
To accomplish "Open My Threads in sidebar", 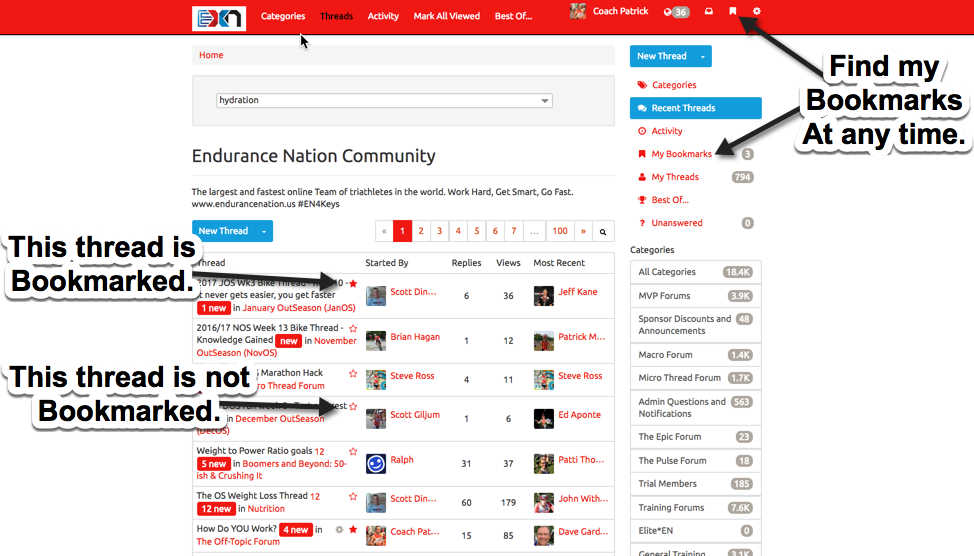I will (675, 177).
